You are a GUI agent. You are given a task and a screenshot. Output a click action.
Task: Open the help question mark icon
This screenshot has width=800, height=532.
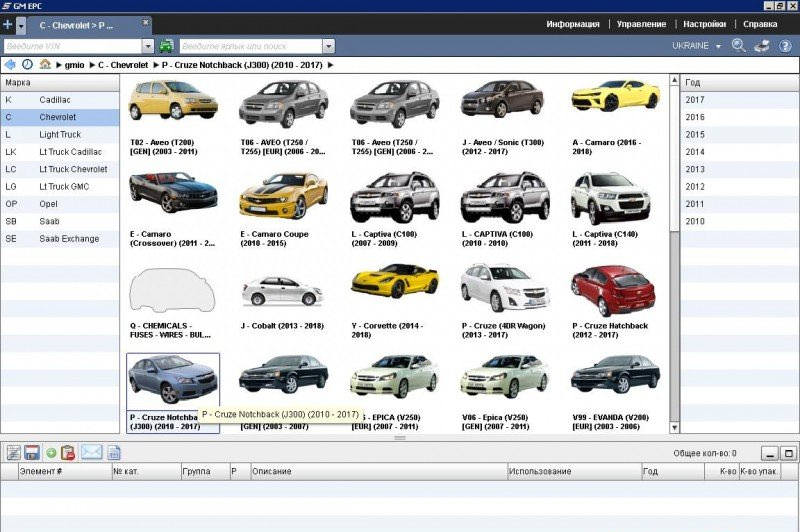(x=784, y=46)
